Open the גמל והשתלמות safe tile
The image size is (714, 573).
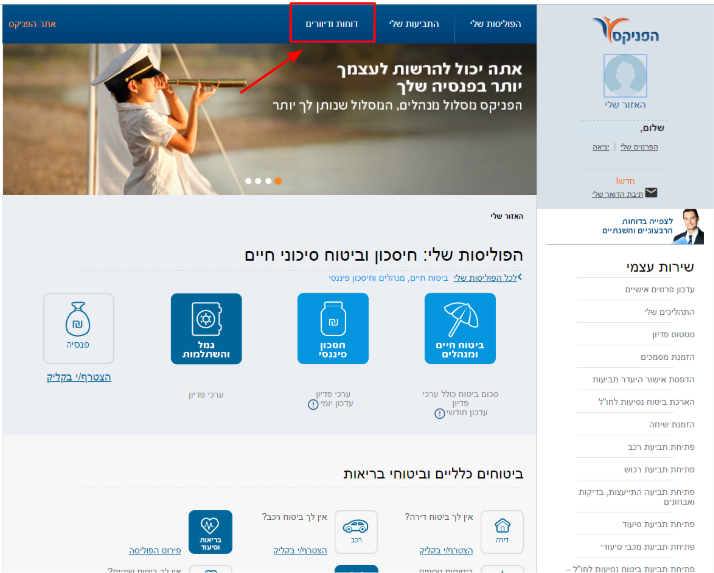(x=206, y=328)
